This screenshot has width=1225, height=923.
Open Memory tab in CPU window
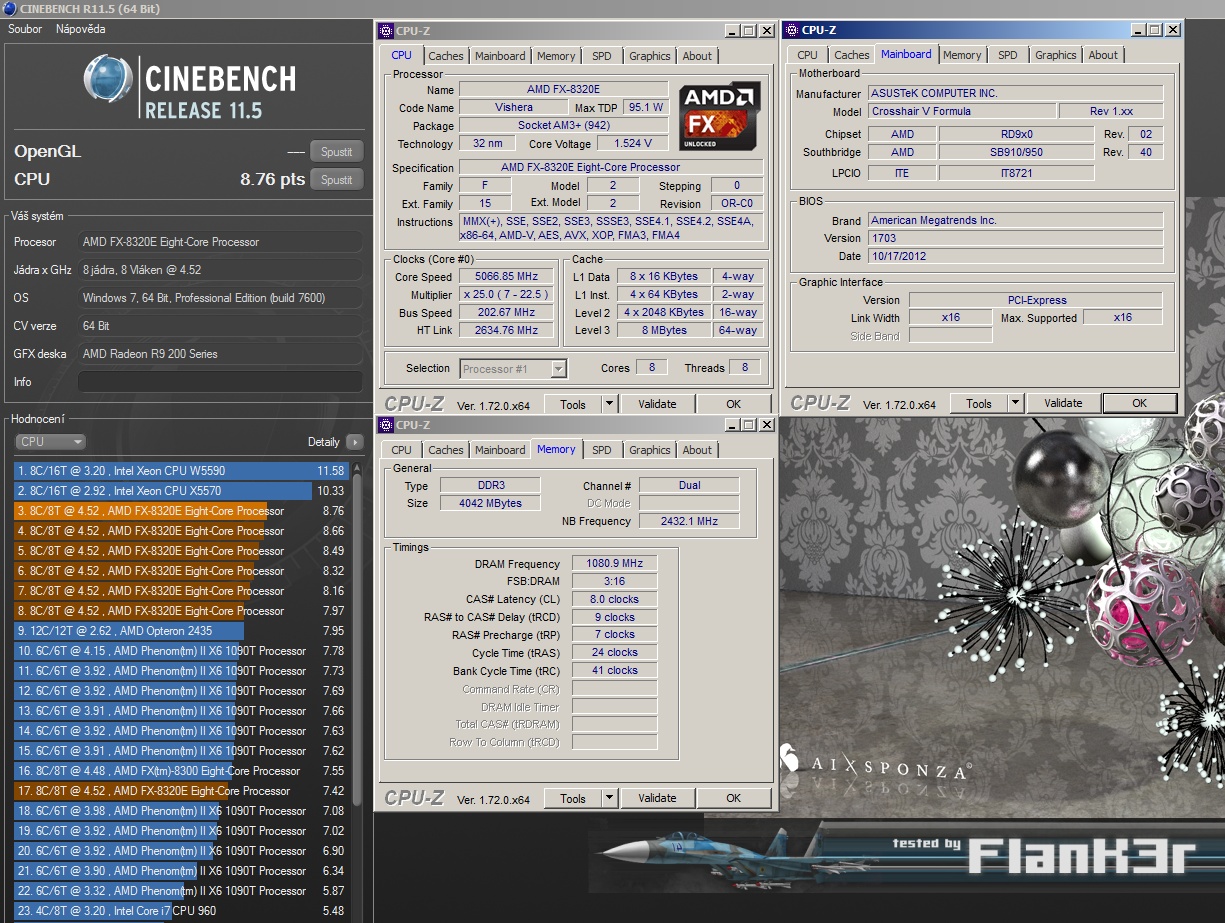coord(556,56)
